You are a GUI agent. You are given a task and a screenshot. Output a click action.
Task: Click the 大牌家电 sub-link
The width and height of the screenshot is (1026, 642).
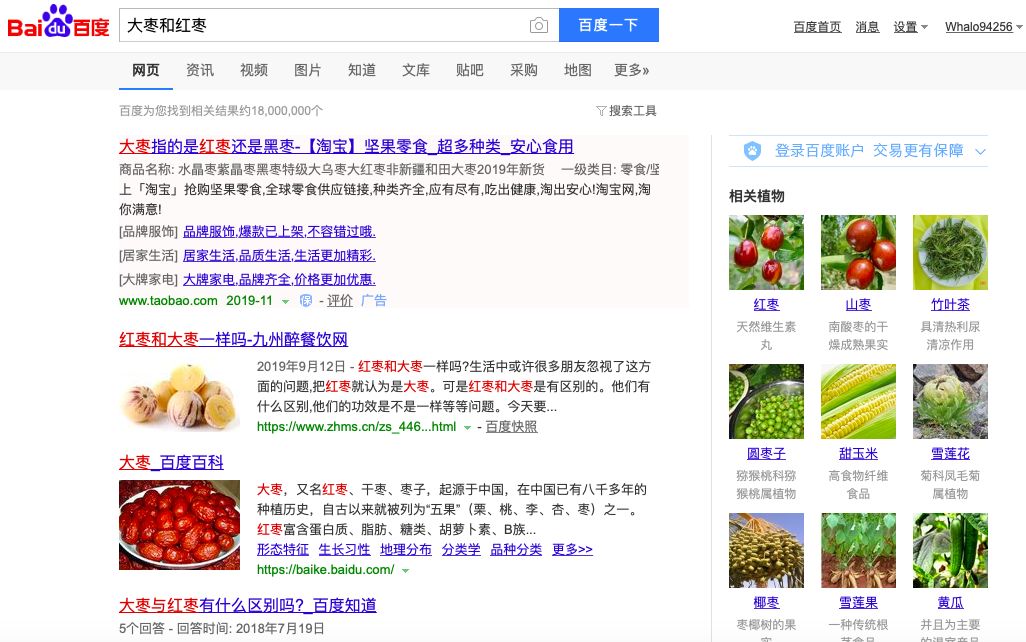click(x=279, y=279)
